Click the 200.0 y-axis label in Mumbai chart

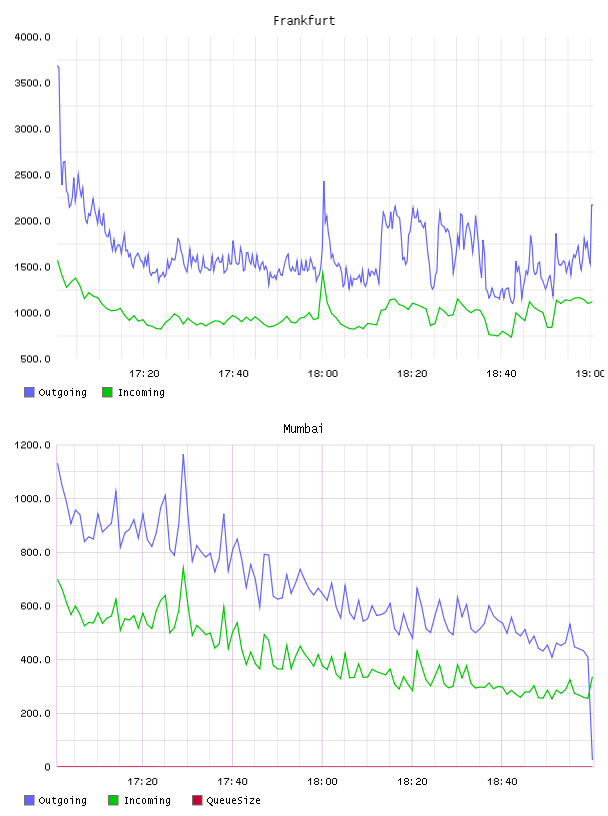[35, 713]
